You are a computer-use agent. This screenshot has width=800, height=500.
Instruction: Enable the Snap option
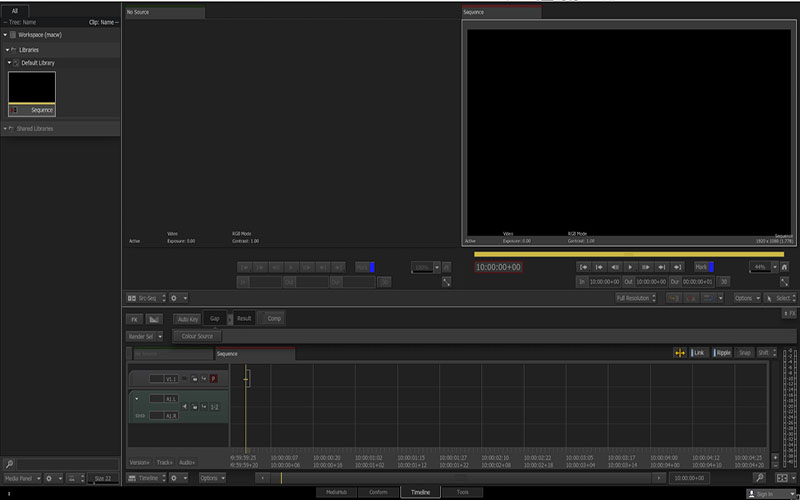tap(744, 353)
